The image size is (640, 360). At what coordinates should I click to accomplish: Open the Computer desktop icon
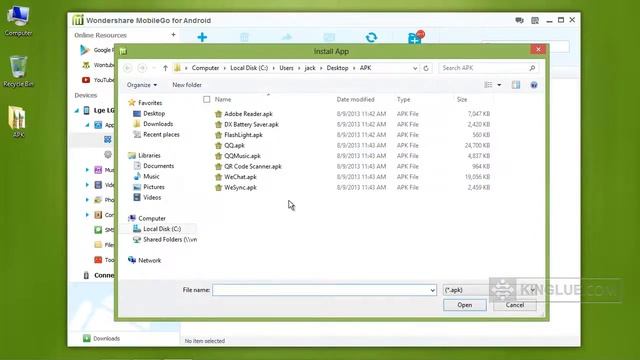pos(18,20)
